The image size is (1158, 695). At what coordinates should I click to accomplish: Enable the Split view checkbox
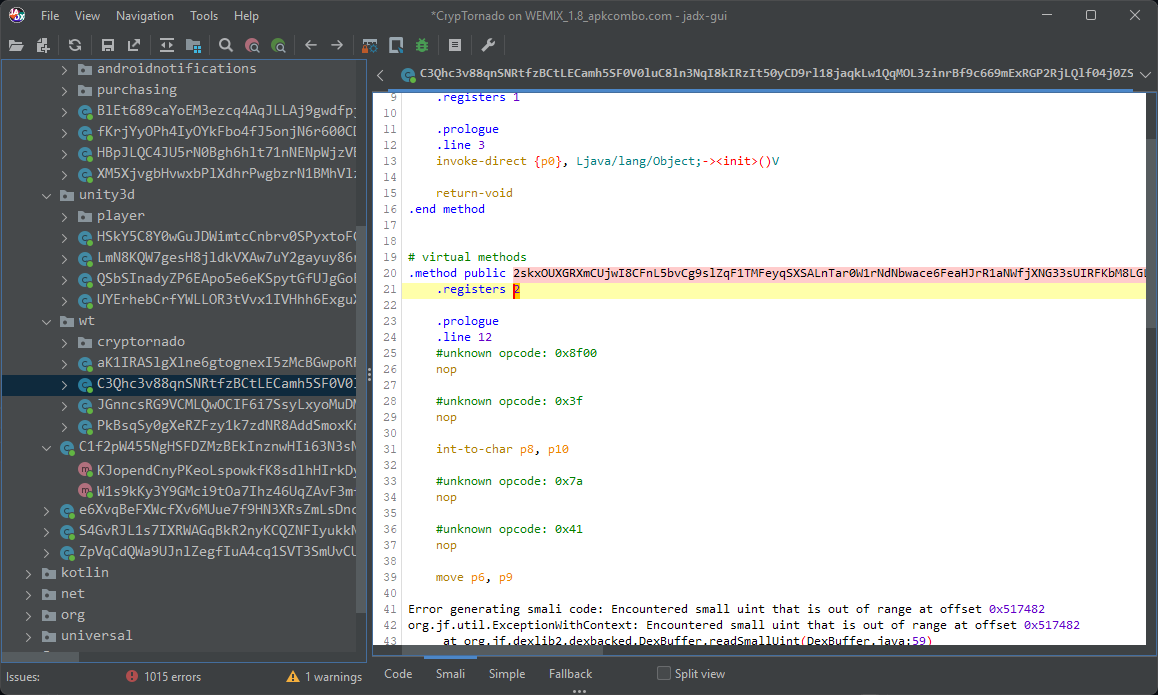[x=662, y=673]
